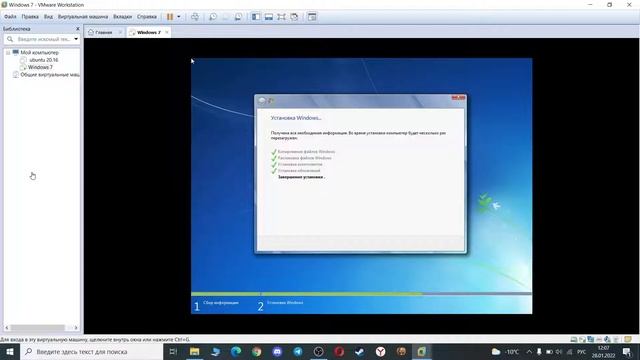Viewport: 640px width, 360px height.
Task: Close the Библиотека panel
Action: point(78,29)
